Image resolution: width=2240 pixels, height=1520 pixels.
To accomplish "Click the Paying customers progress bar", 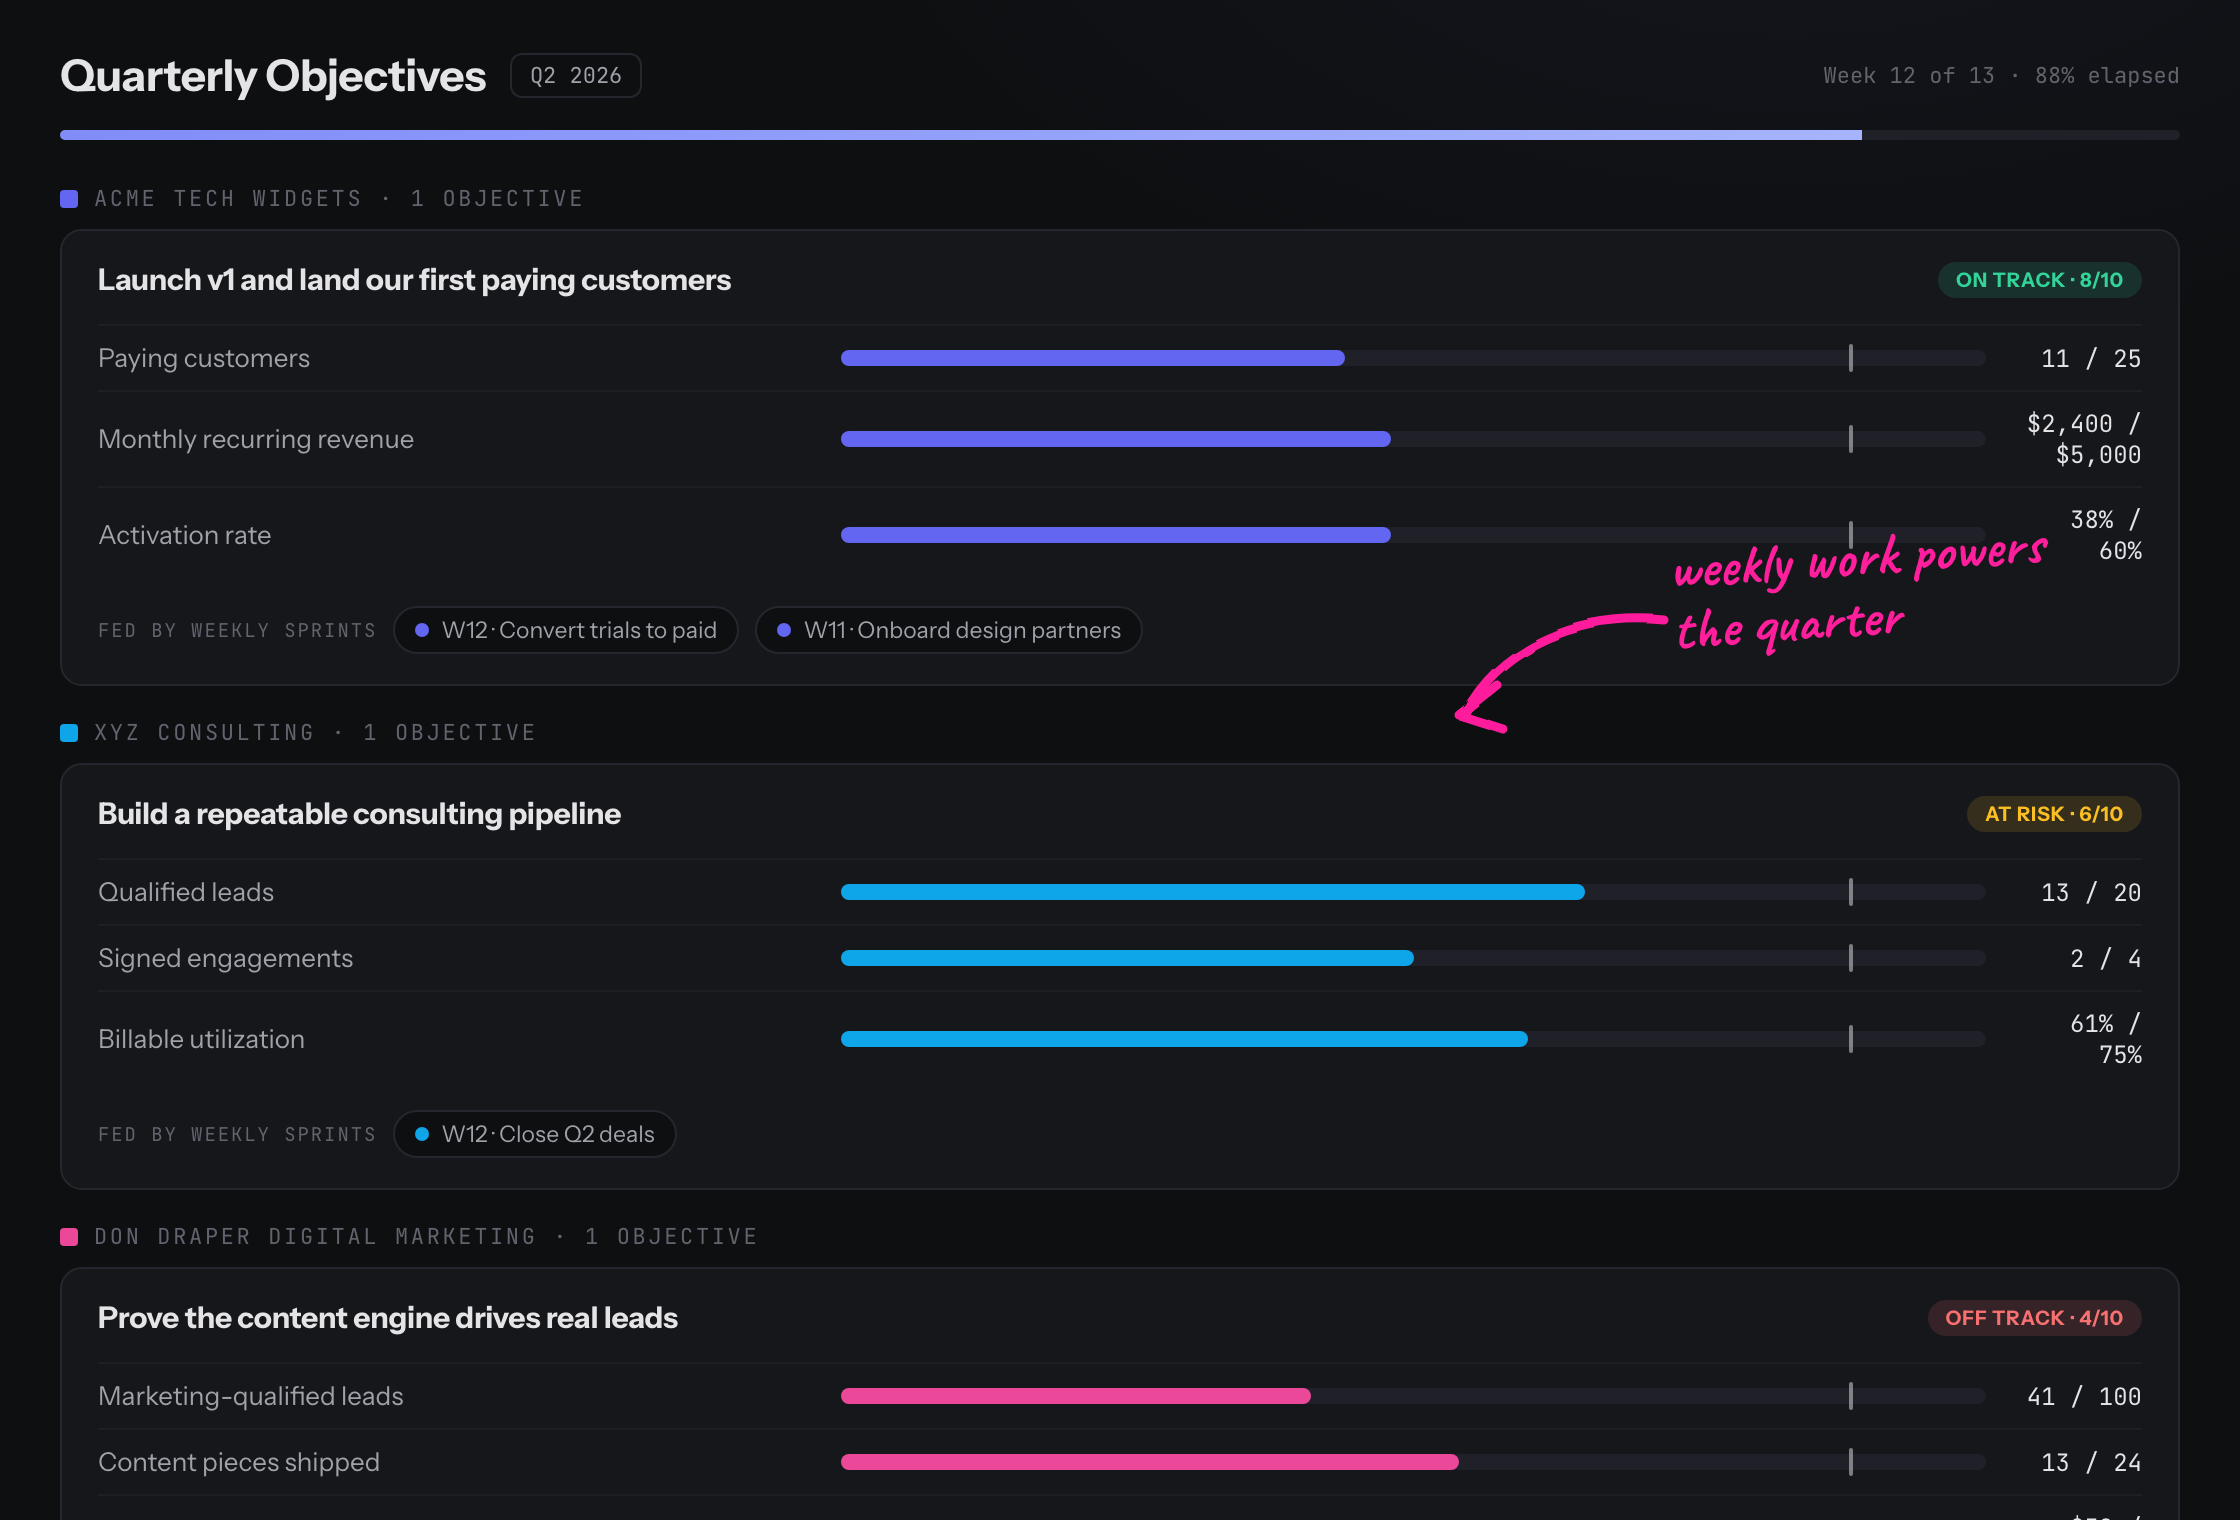I will (1413, 358).
